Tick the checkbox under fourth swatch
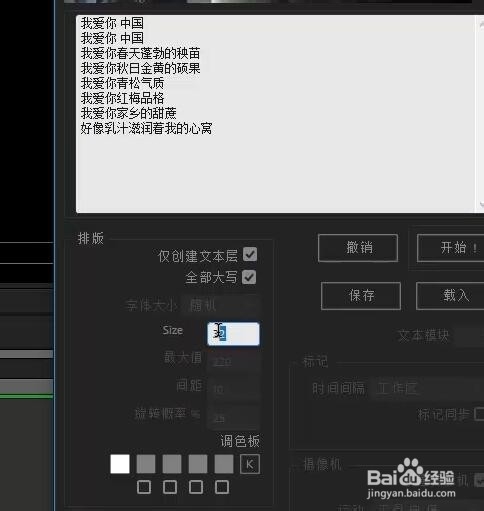This screenshot has width=484, height=511. pos(196,487)
